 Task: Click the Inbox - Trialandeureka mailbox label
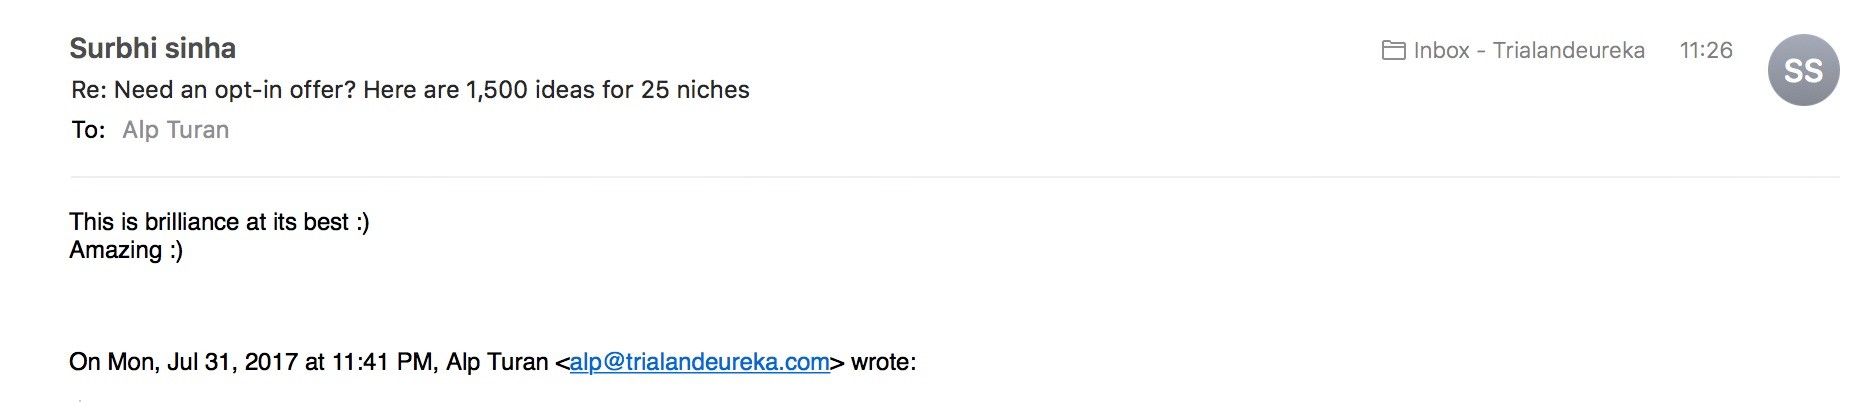pyautogui.click(x=1529, y=50)
